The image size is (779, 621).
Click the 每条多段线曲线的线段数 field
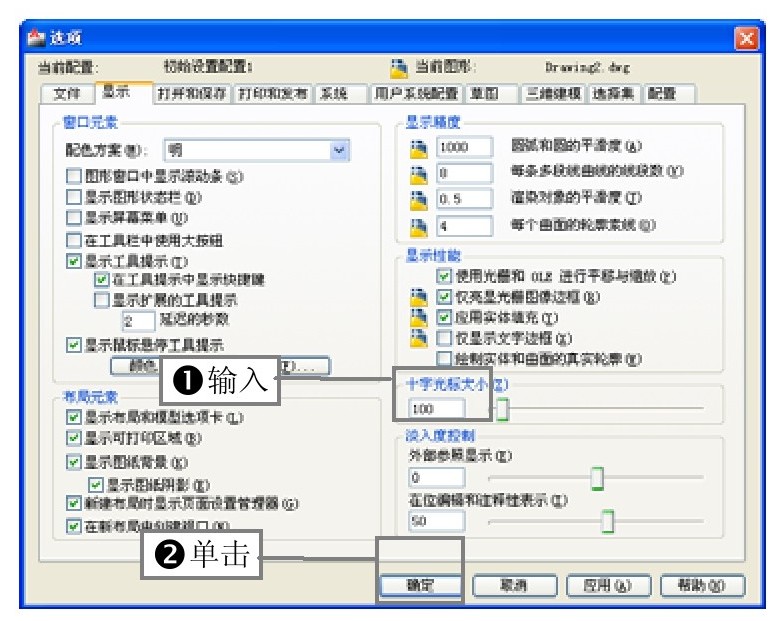coord(465,173)
